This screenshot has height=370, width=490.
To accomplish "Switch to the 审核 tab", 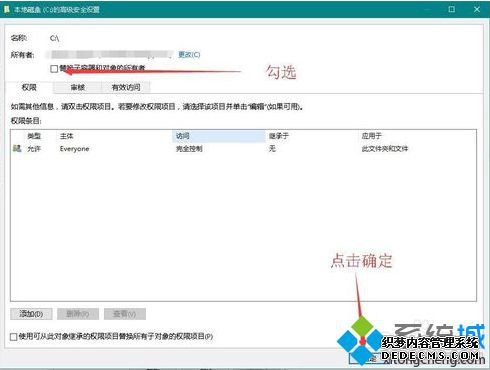I will (77, 87).
